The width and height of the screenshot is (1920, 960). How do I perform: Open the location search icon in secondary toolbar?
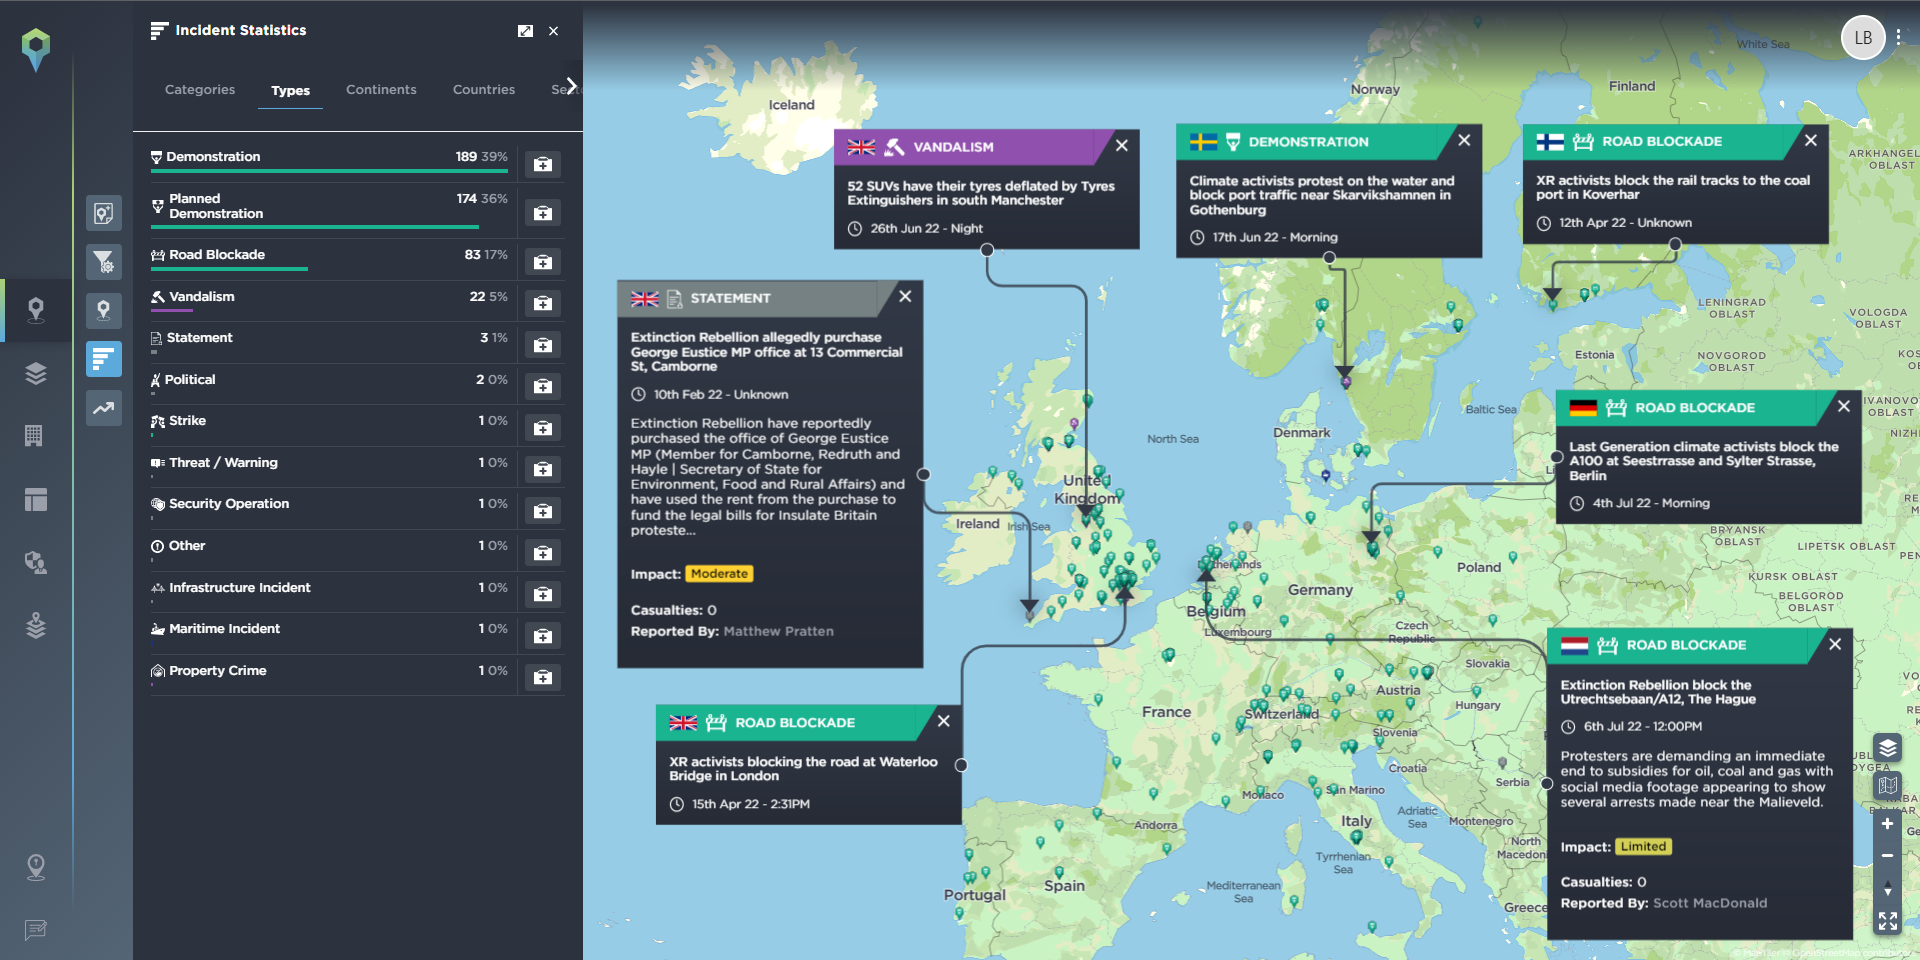[x=104, y=213]
